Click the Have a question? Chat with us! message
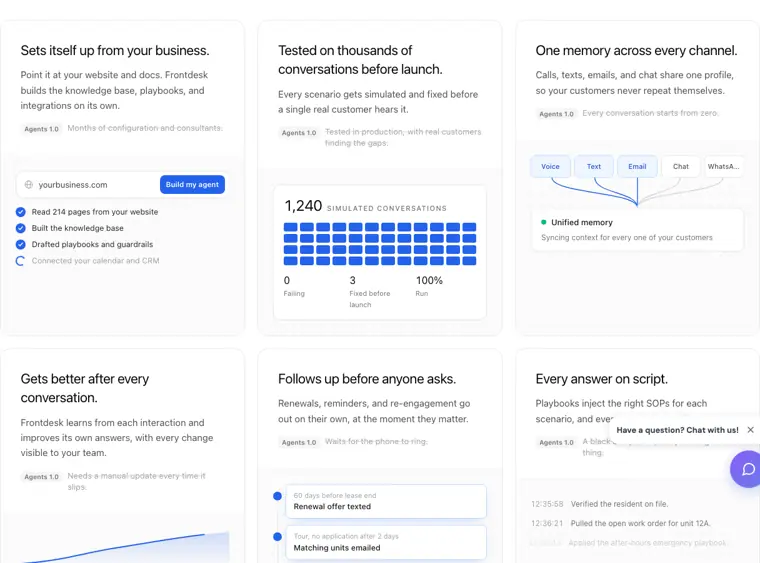 (677, 430)
